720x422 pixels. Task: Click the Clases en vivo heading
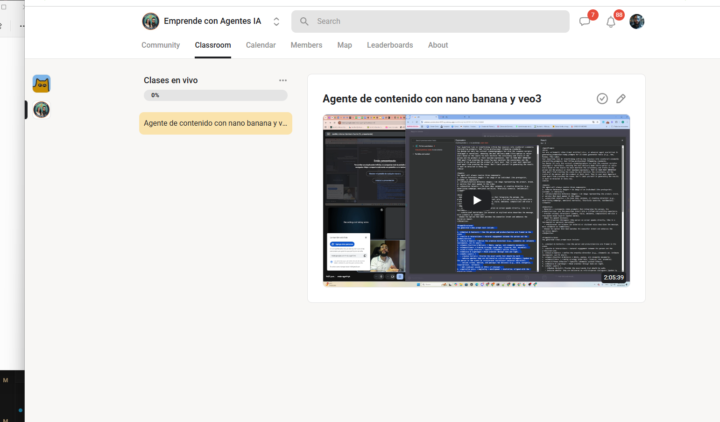point(171,80)
